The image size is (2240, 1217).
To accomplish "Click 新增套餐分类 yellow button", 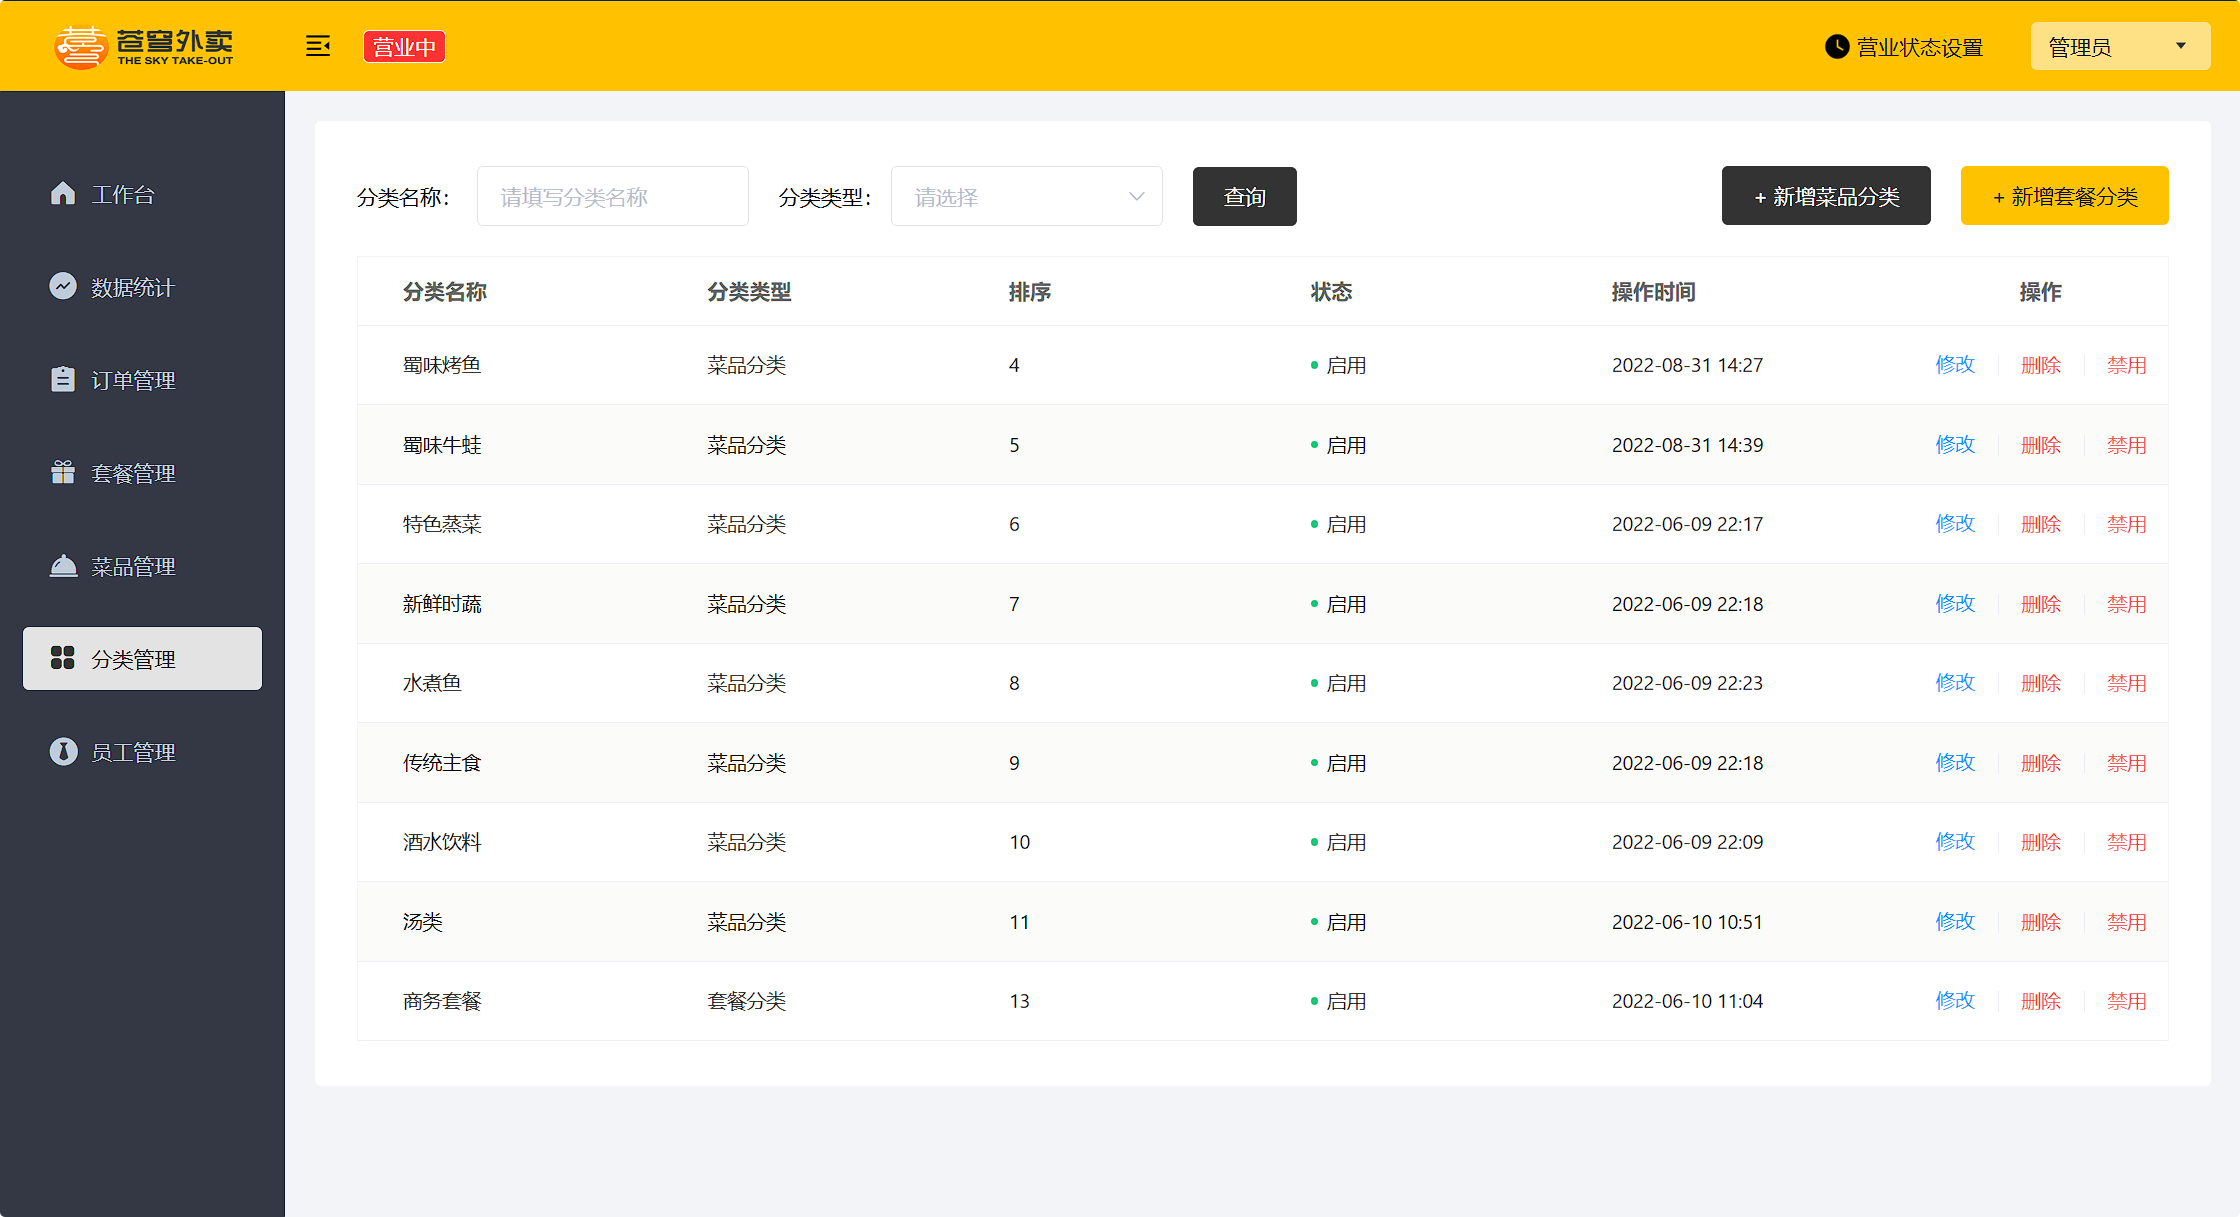I will (x=2064, y=196).
